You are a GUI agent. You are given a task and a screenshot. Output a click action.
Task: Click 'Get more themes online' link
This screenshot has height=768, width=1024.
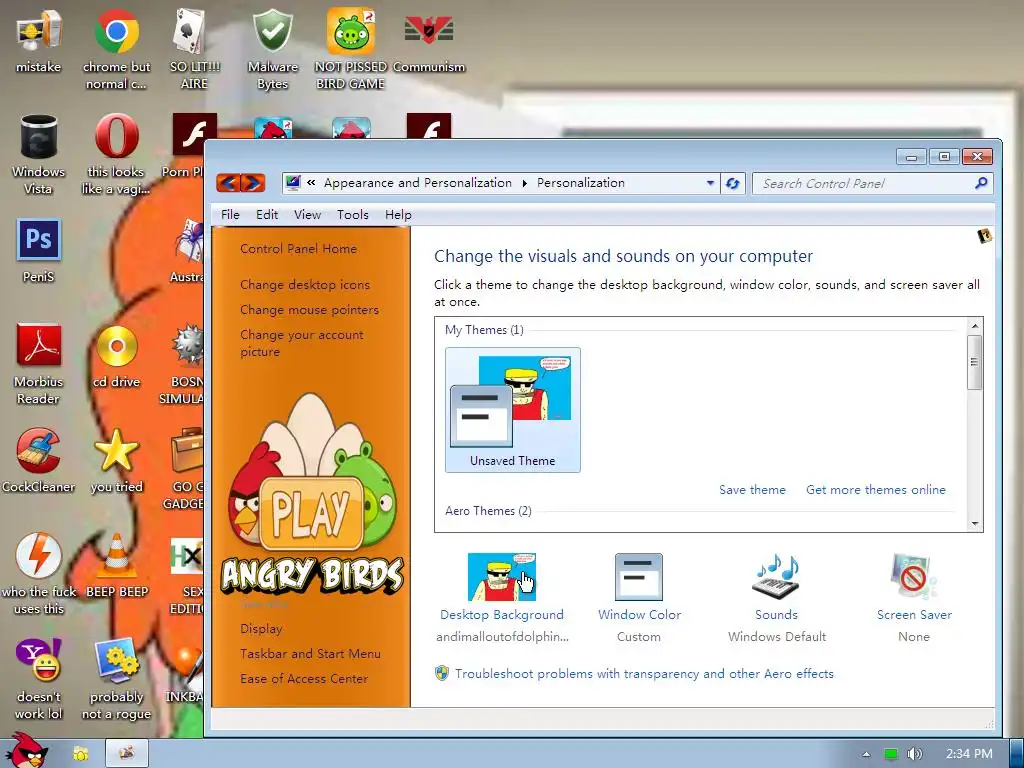[876, 490]
